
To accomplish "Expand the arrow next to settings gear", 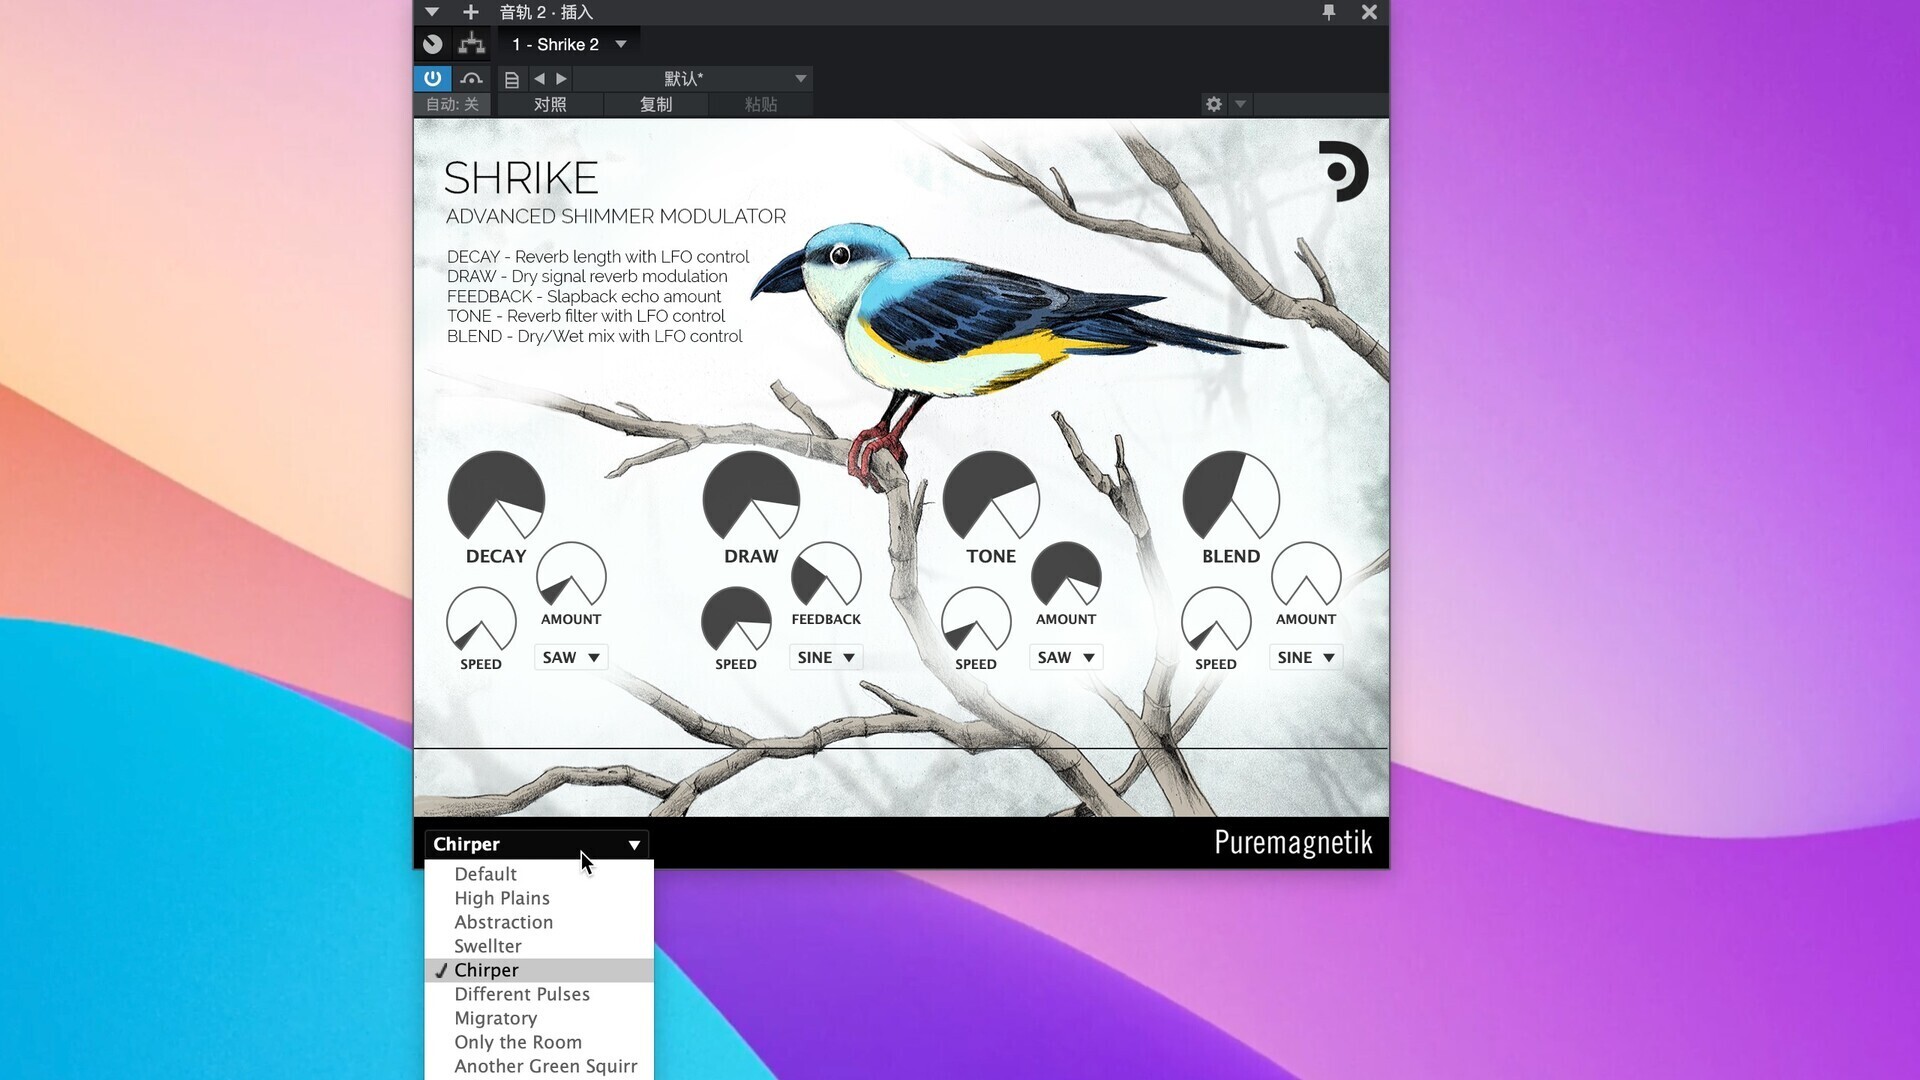I will [1240, 104].
